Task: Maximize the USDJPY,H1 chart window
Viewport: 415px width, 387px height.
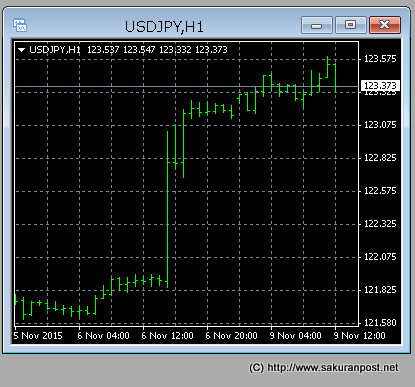Action: pyautogui.click(x=350, y=25)
